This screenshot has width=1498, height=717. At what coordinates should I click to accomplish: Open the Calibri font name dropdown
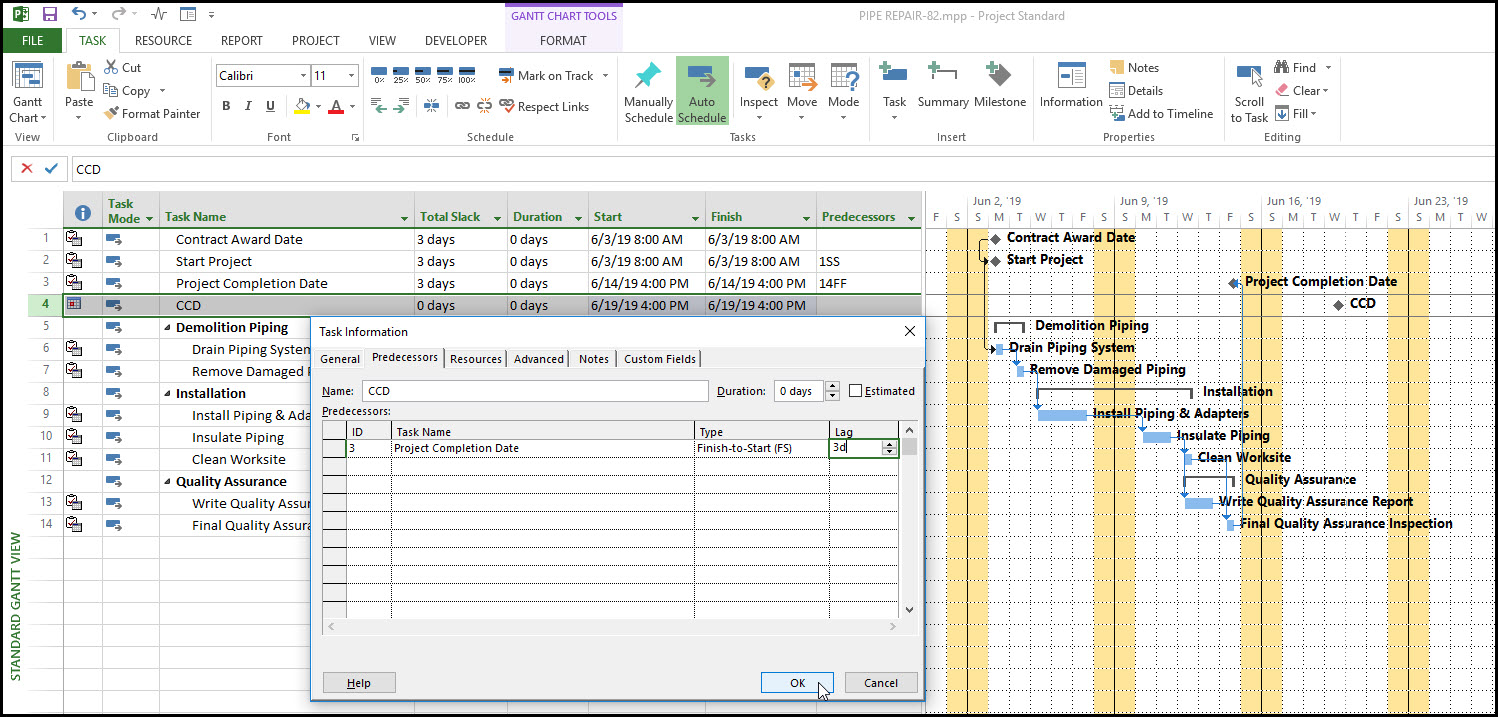click(x=303, y=76)
